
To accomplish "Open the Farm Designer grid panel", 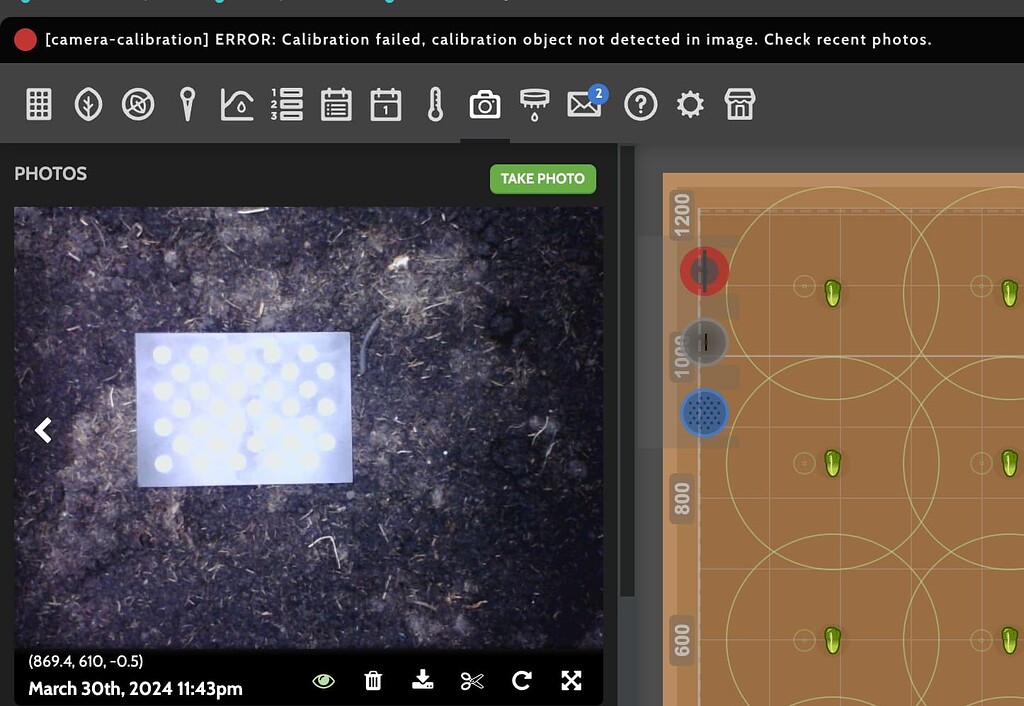I will click(38, 103).
